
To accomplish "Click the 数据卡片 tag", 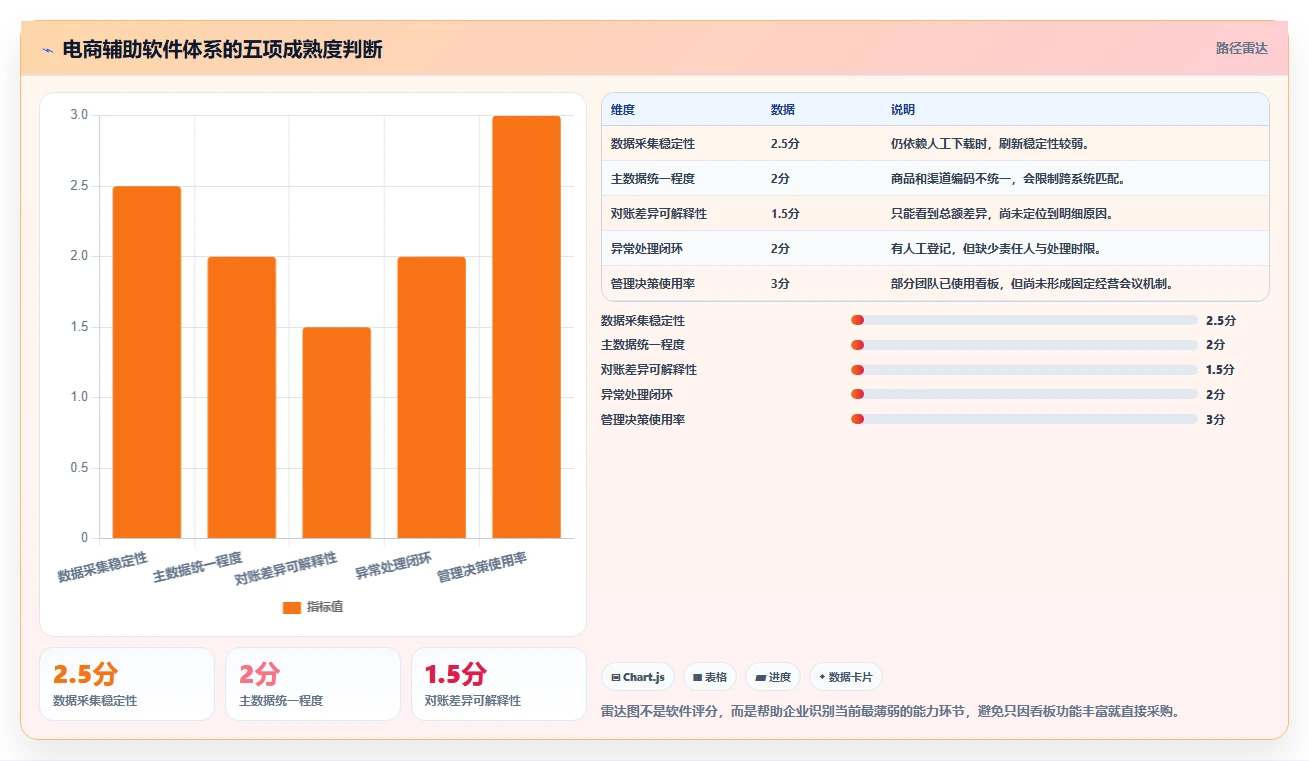I will [846, 677].
